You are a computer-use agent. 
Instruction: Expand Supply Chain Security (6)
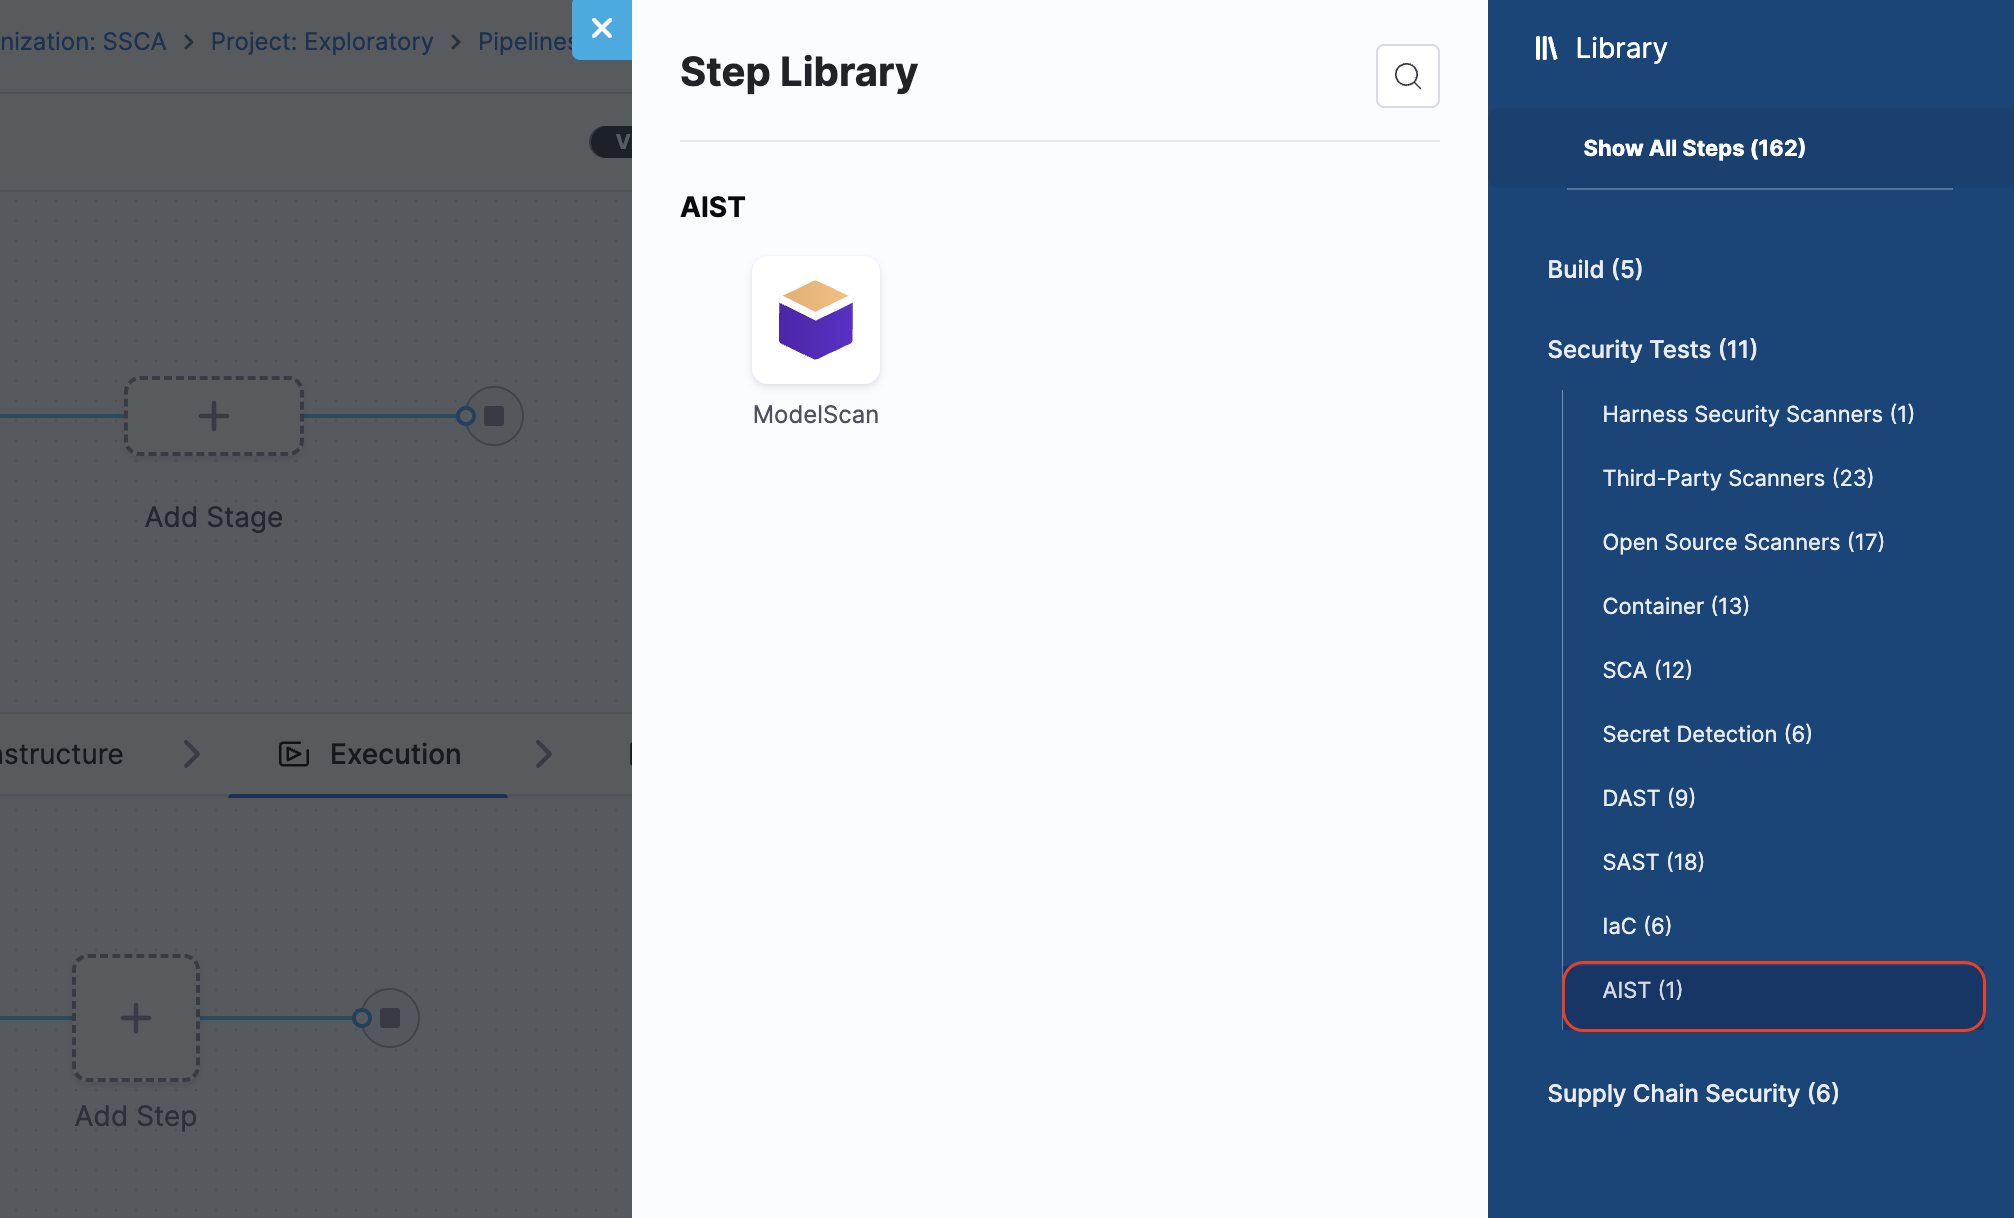tap(1692, 1093)
